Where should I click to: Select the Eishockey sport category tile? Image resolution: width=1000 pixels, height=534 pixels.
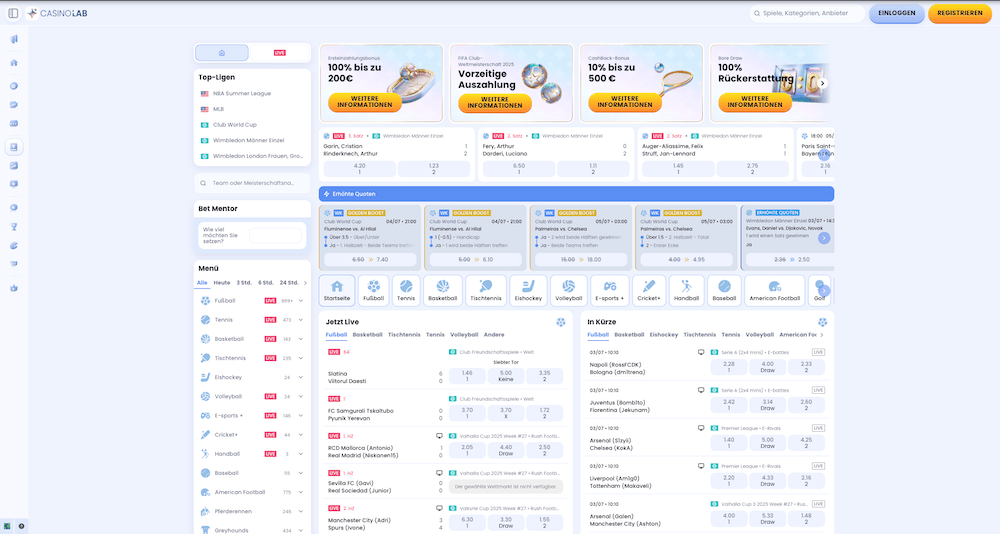528,291
